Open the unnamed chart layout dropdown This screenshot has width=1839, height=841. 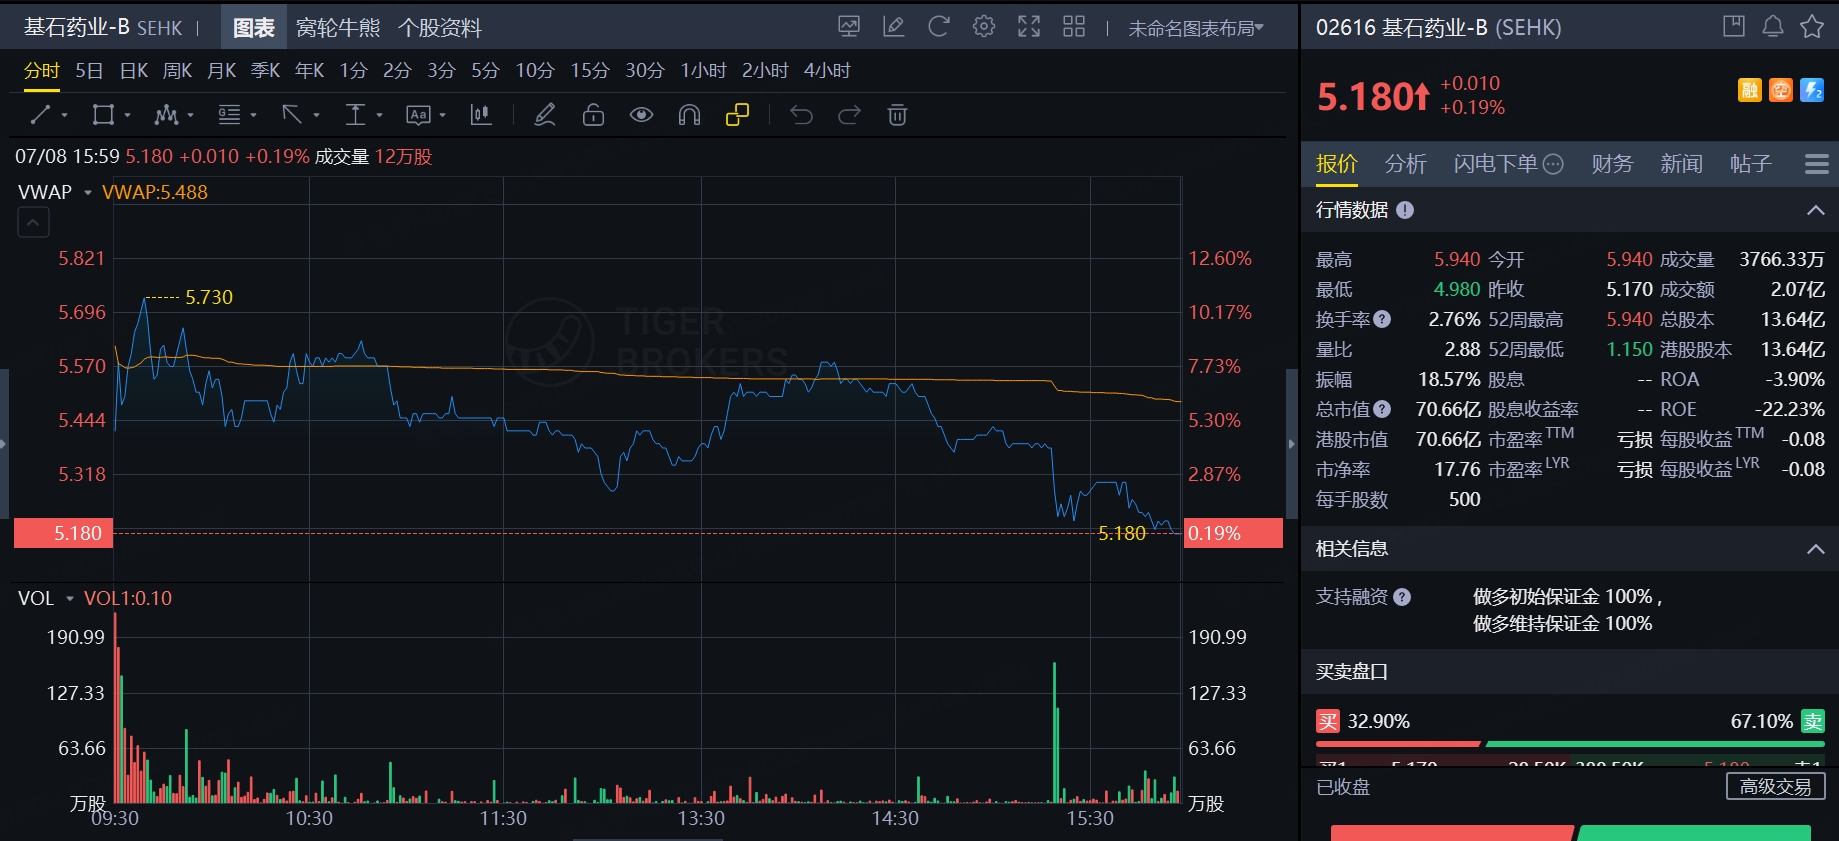(1196, 29)
